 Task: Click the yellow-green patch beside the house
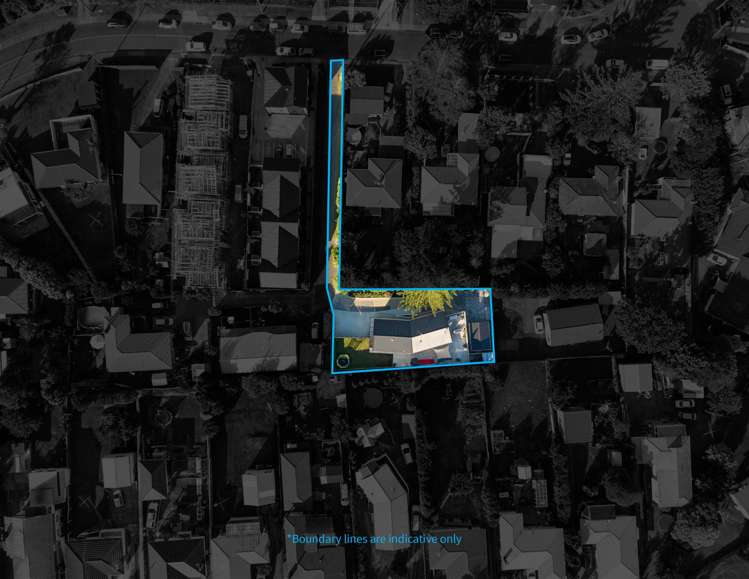point(356,344)
